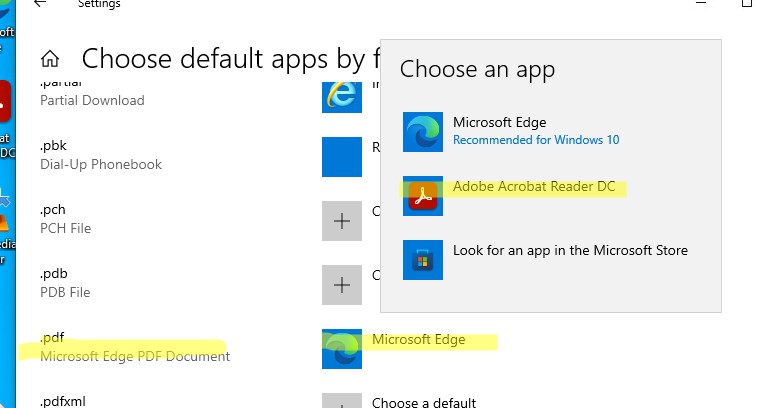Viewport: 773px width, 408px height.
Task: Click the .pbk Dial-Up Phonebook entry
Action: point(101,155)
